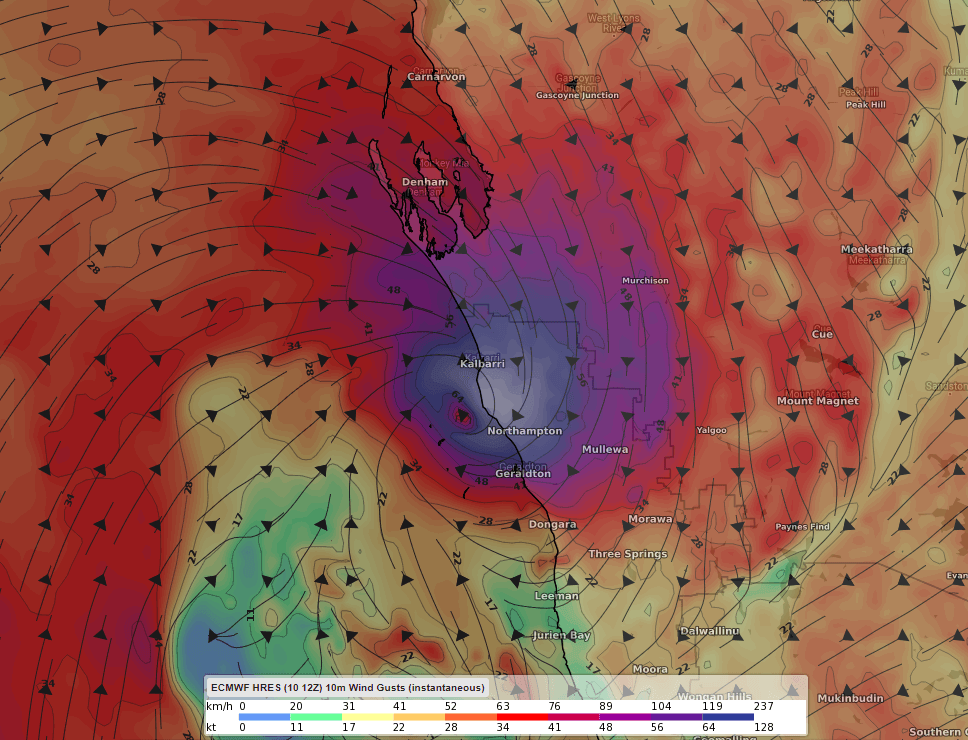Select the green 20–31 km/h legend swatch
Screen dimensions: 968x740
point(315,716)
